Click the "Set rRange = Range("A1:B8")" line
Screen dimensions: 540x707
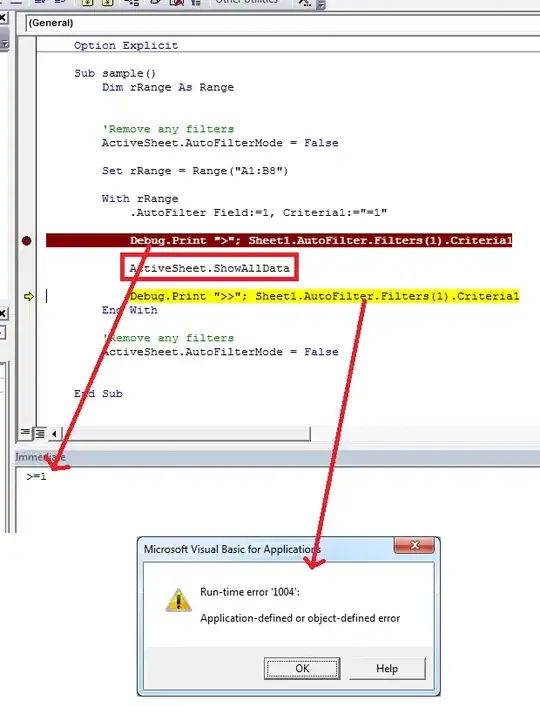coord(195,171)
